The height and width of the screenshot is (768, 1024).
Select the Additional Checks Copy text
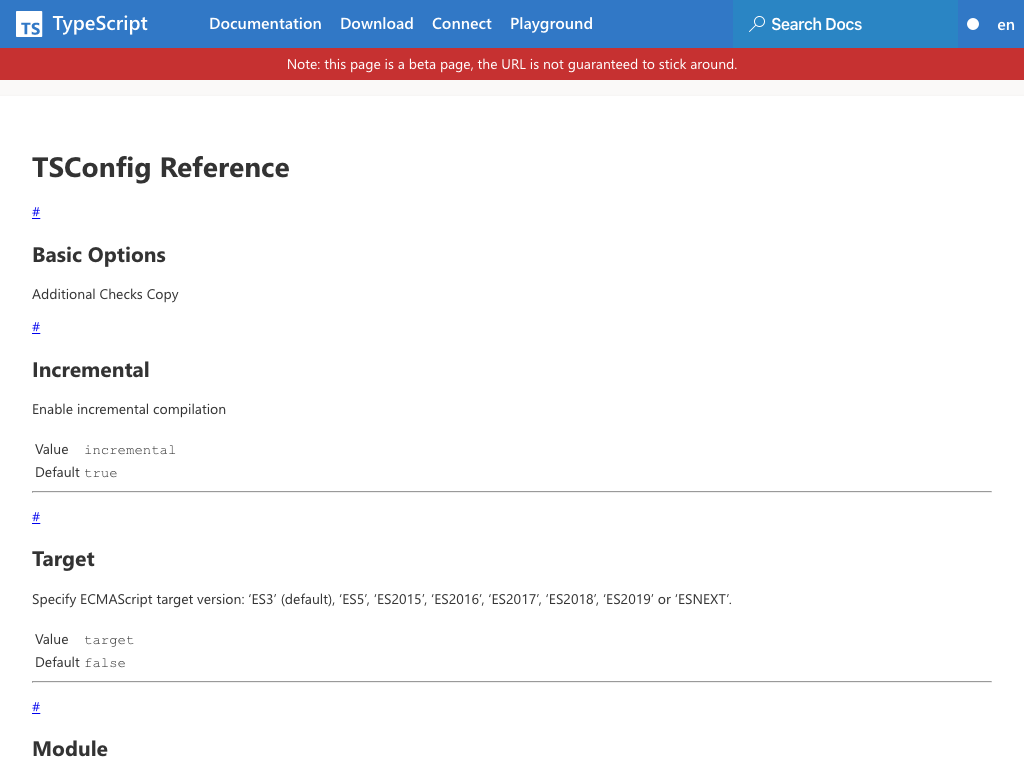105,295
